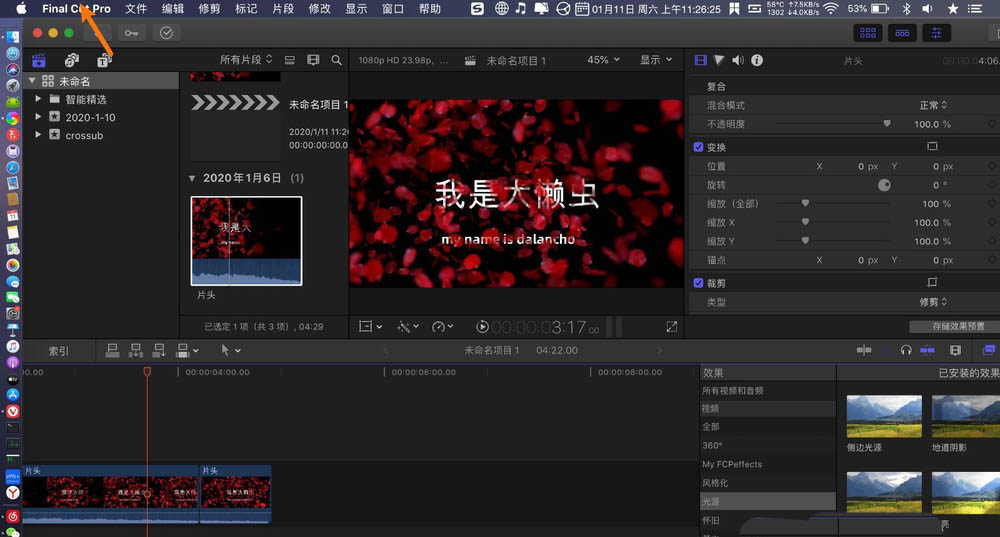1000x537 pixels.
Task: Open the Audio inspector speaker icon
Action: pos(738,60)
